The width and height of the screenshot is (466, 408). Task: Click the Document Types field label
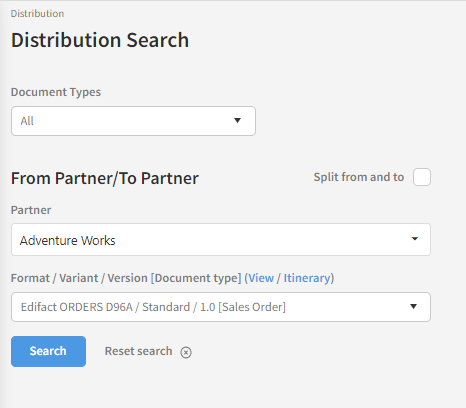click(56, 92)
